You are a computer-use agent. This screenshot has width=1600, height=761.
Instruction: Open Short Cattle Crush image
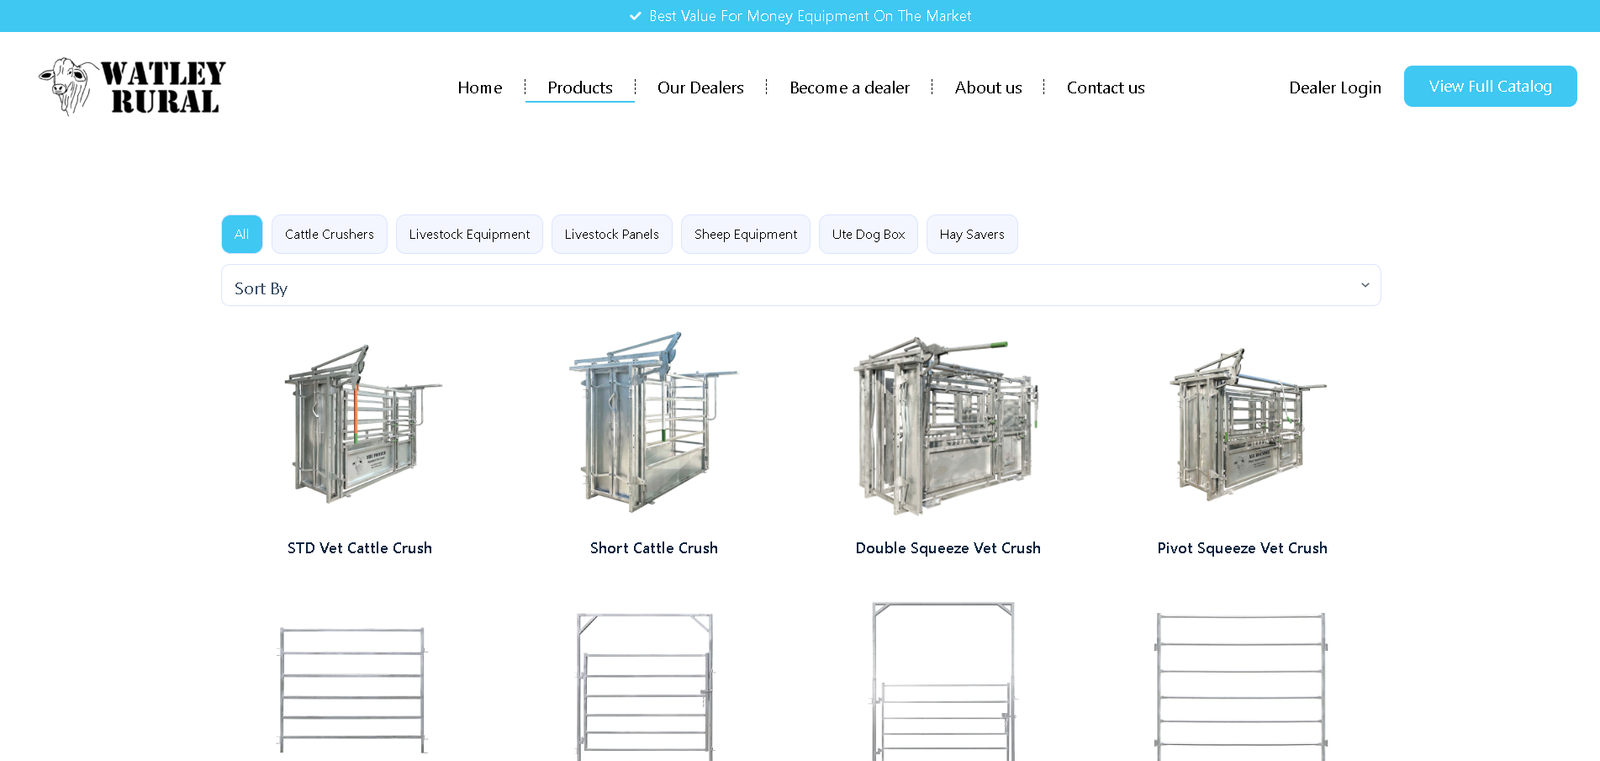654,422
